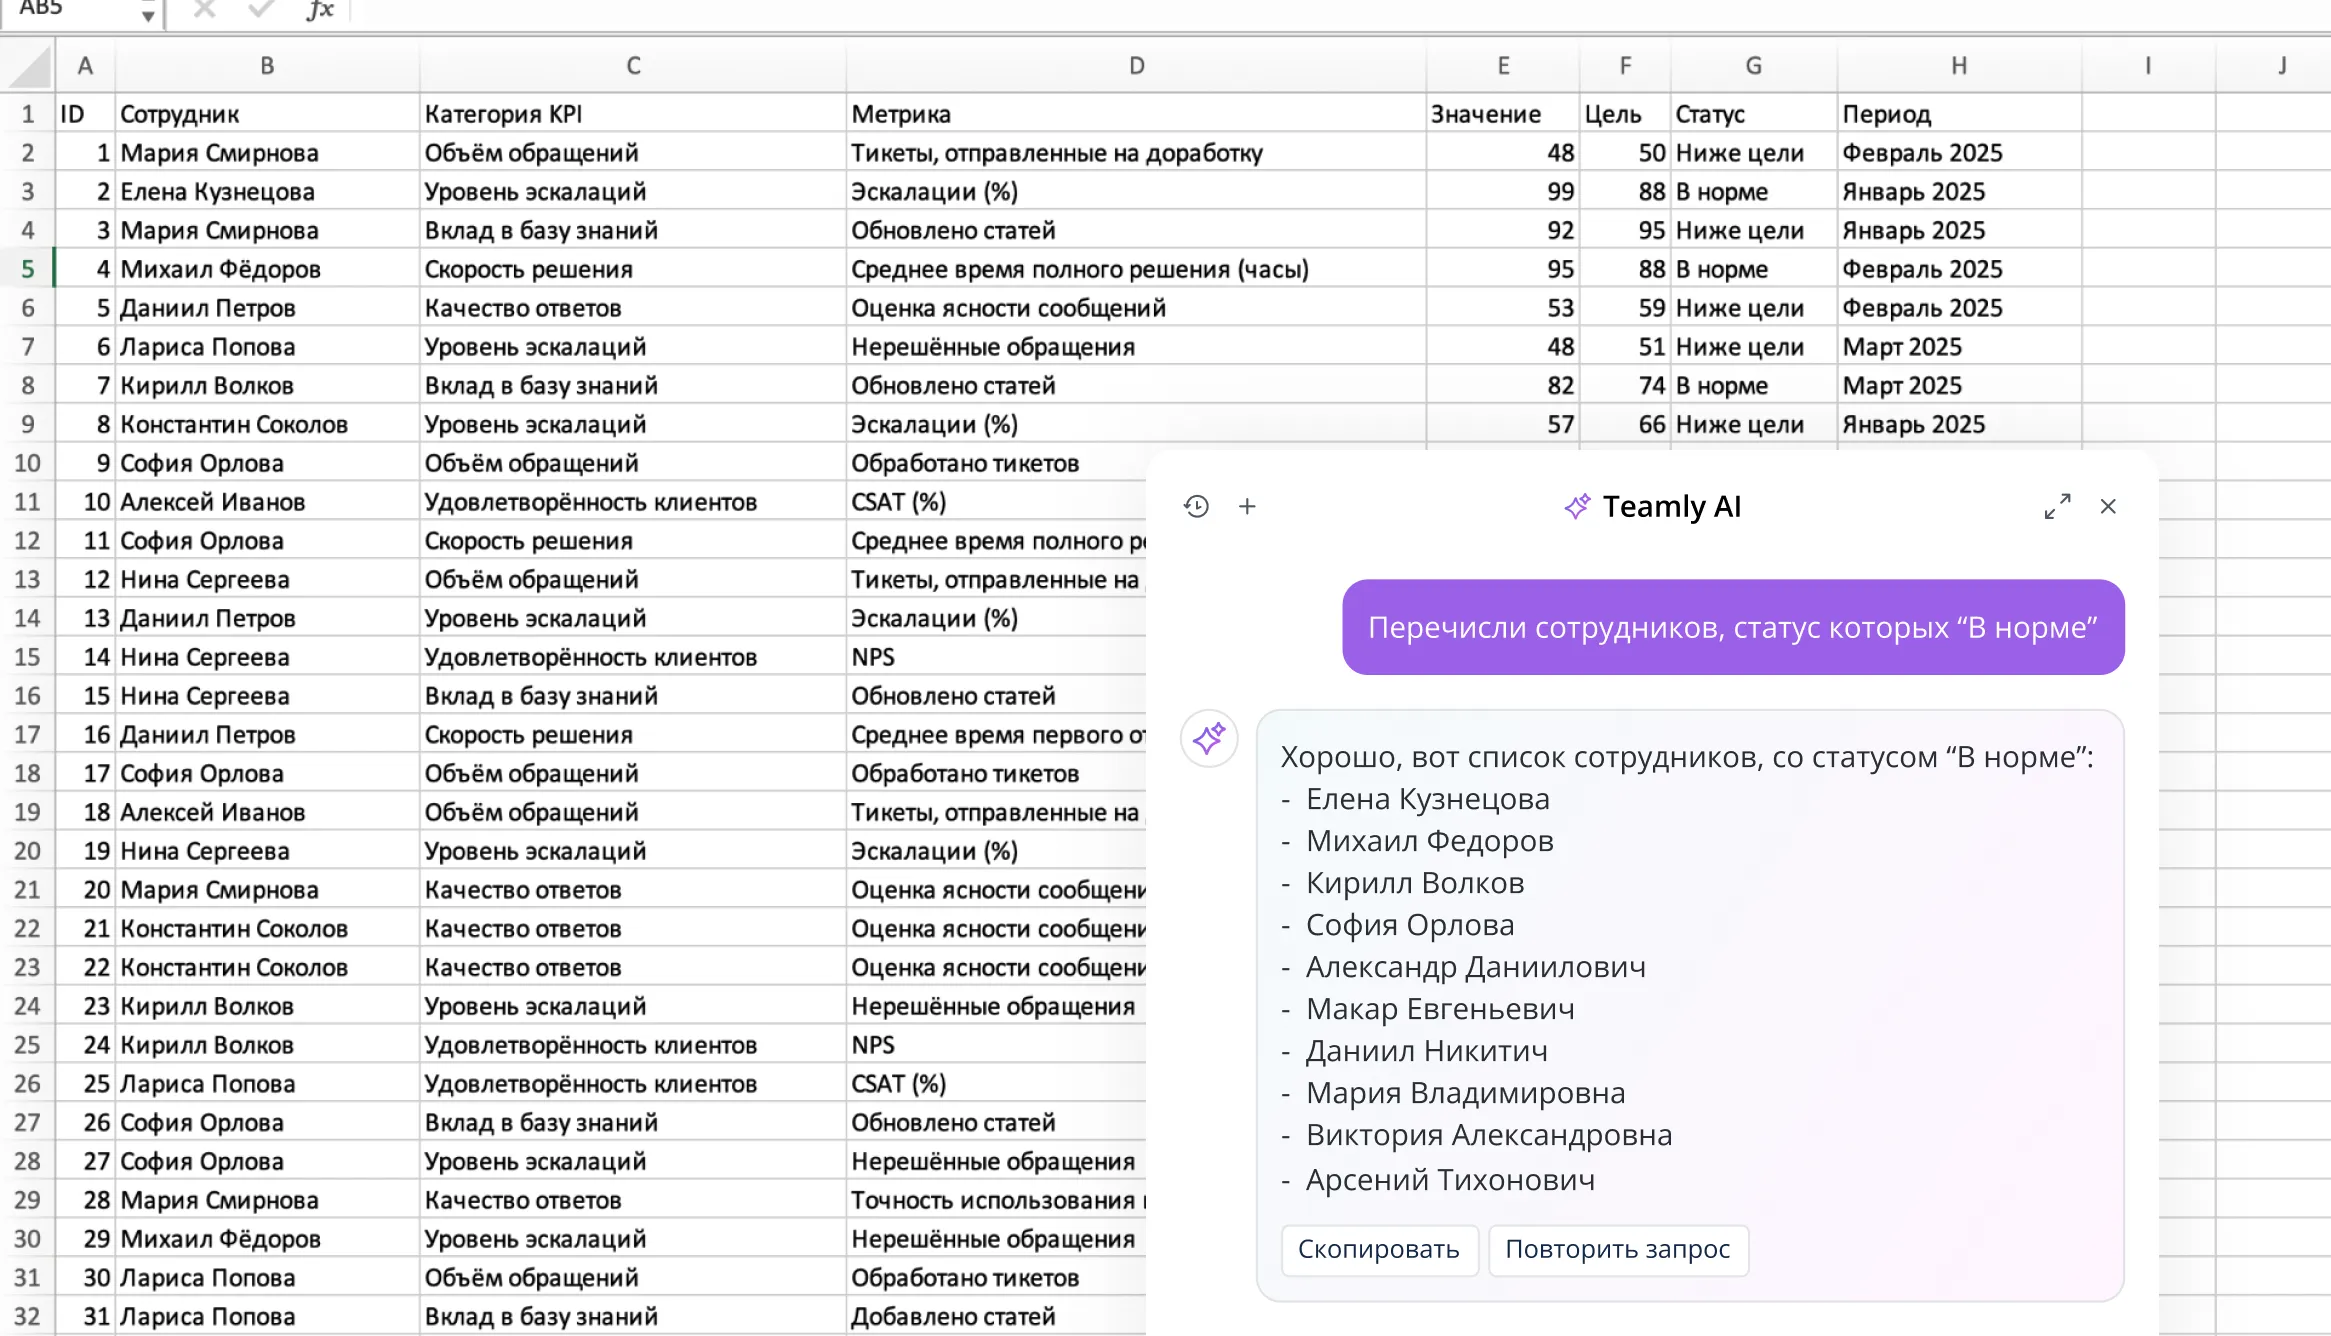Image resolution: width=2331 pixels, height=1336 pixels.
Task: Click the cancel entry X in formula bar
Action: click(204, 10)
